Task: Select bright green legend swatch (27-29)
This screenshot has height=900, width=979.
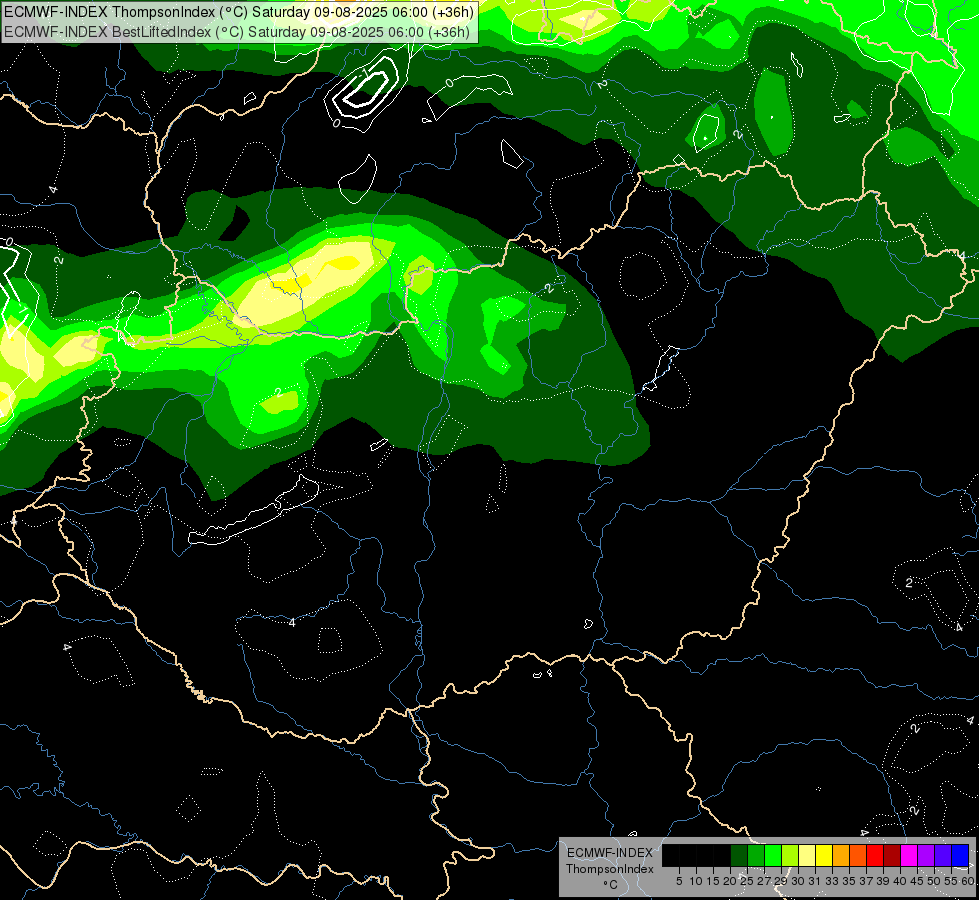Action: pyautogui.click(x=773, y=855)
